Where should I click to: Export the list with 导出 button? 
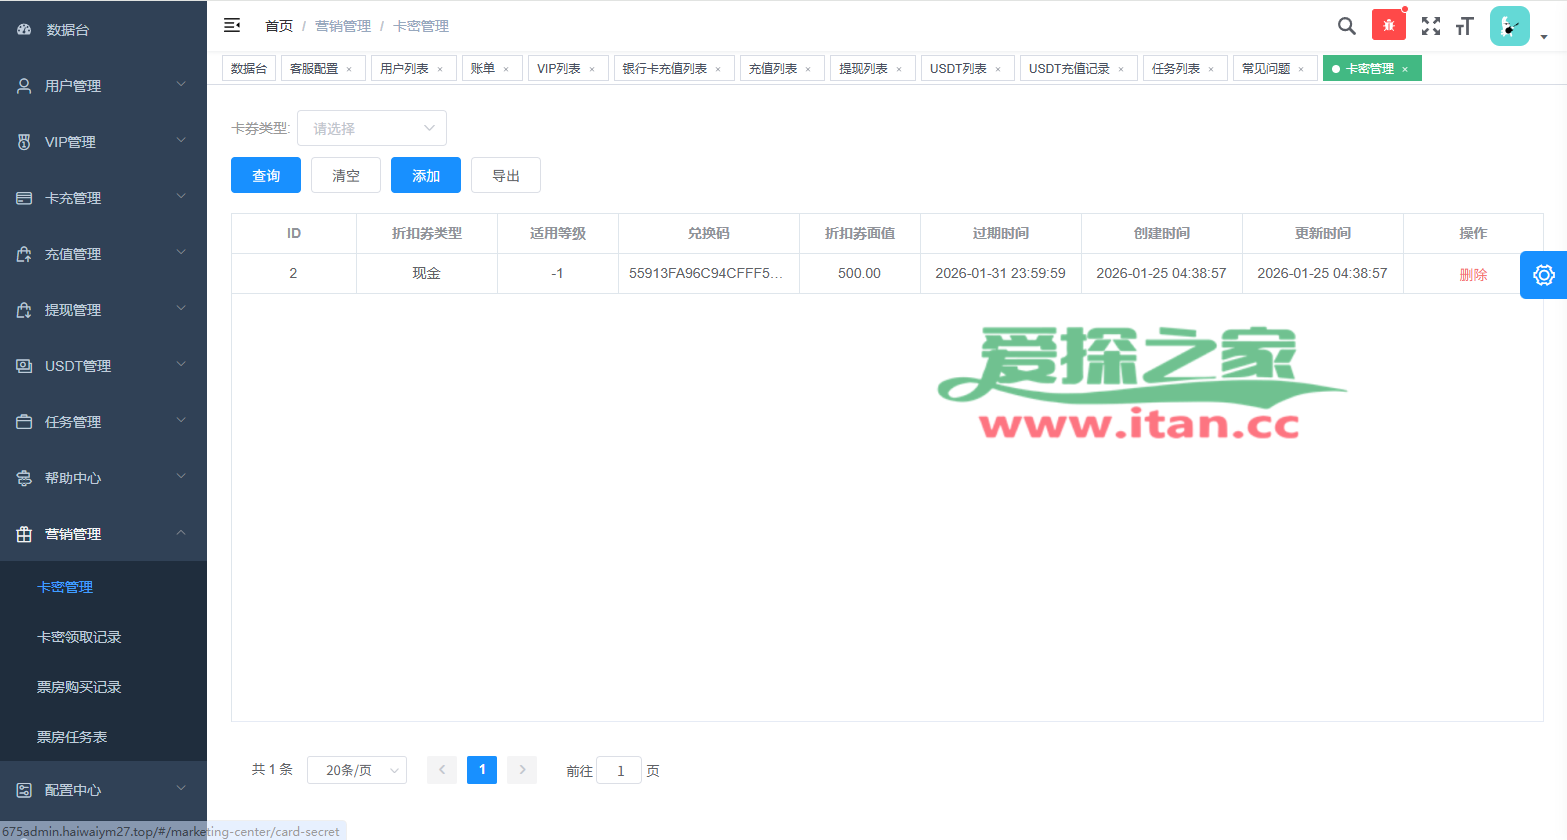click(505, 175)
